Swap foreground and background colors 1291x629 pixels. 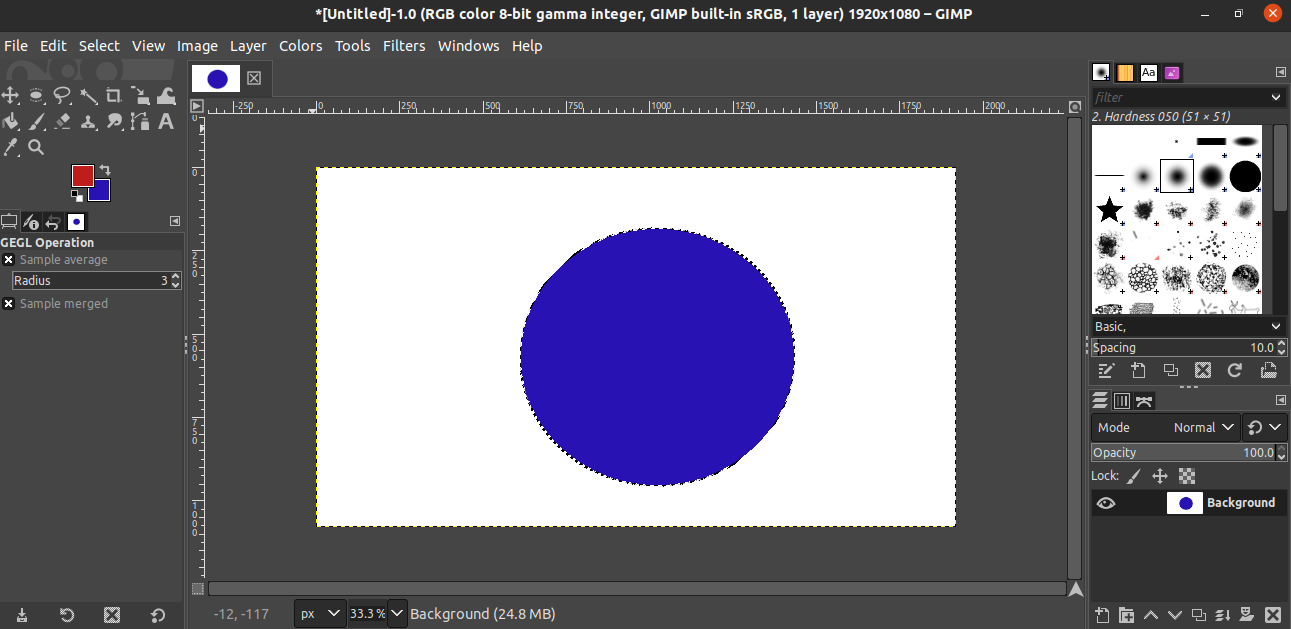coord(105,170)
